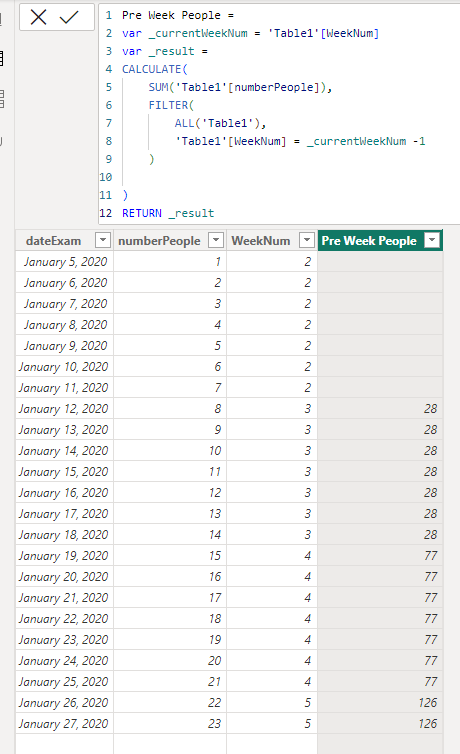
Task: Select the January 22, 2020 date cell
Action: point(65,619)
